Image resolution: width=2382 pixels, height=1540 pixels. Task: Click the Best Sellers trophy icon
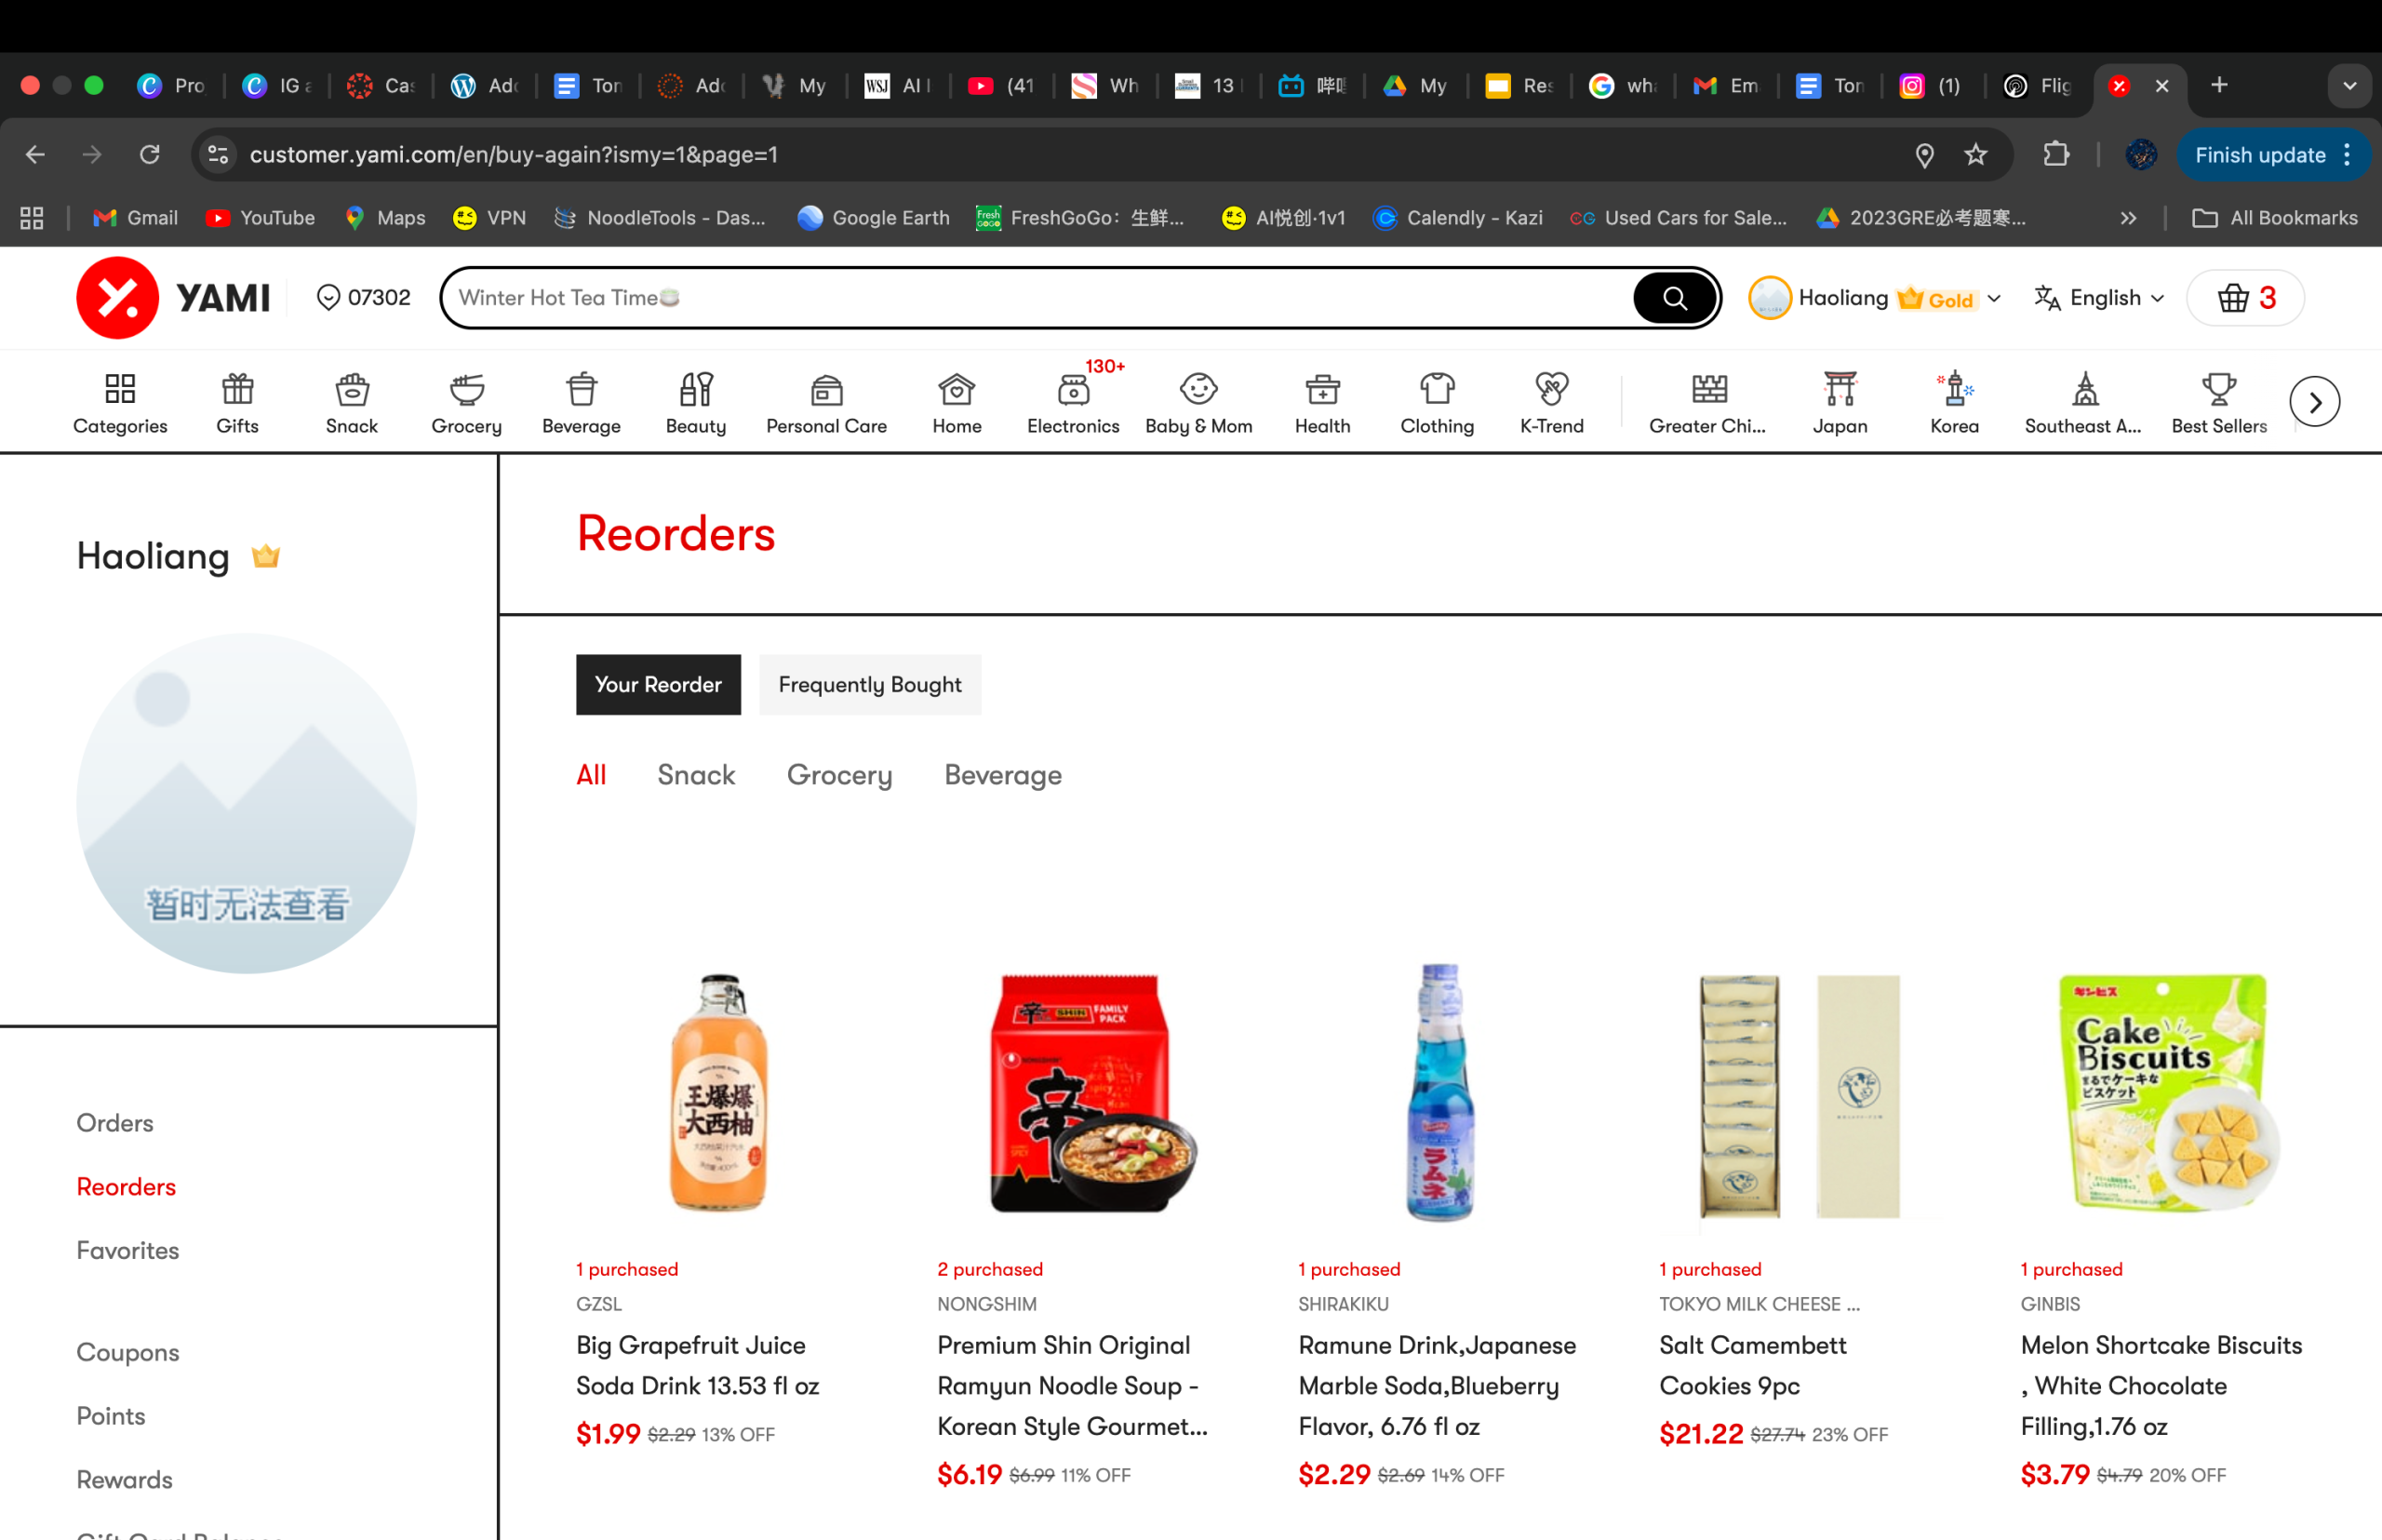(x=2218, y=390)
